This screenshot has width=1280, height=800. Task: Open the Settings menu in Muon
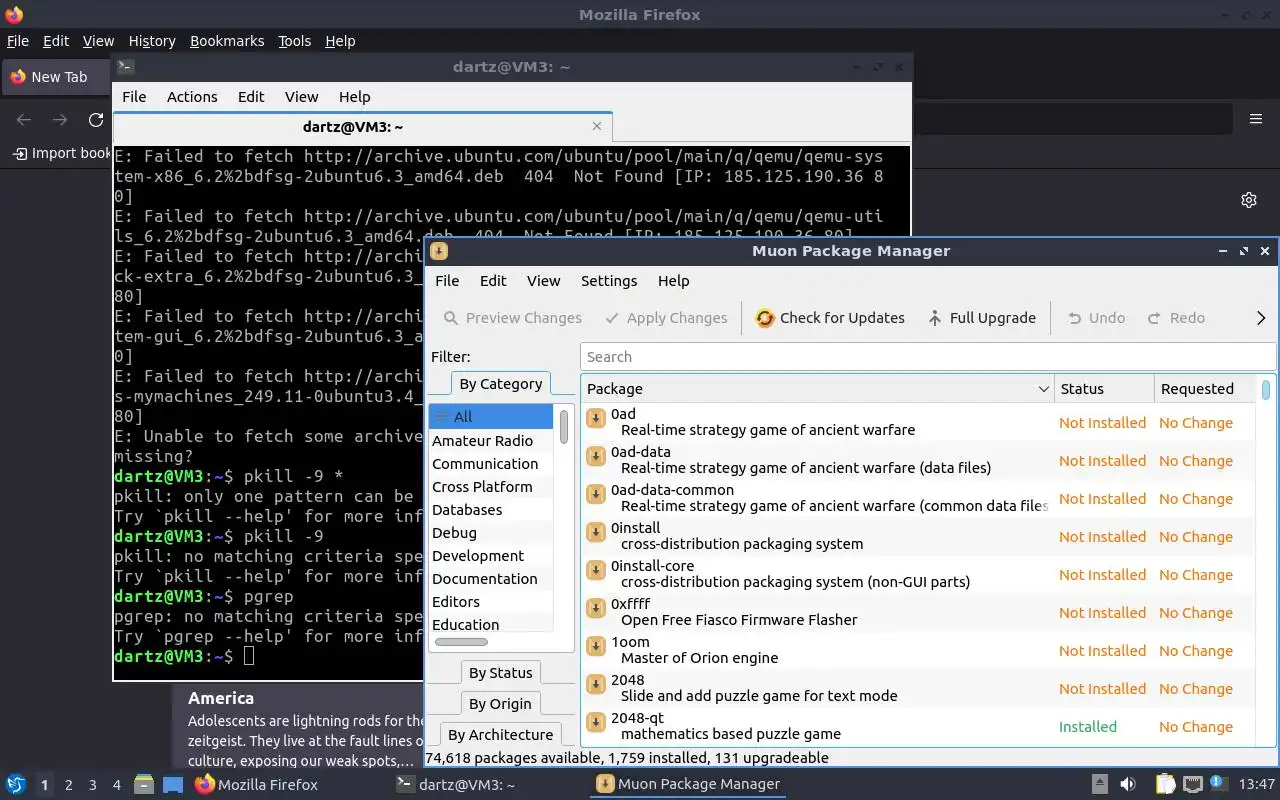(x=609, y=281)
